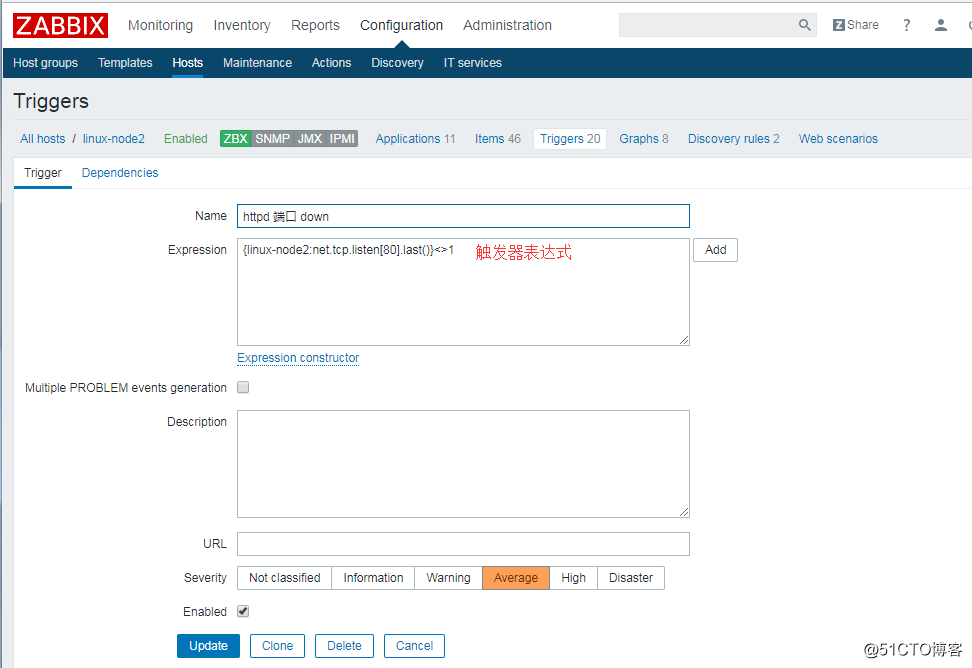The width and height of the screenshot is (972, 668).
Task: Click the JMX availability badge
Action: (x=309, y=139)
